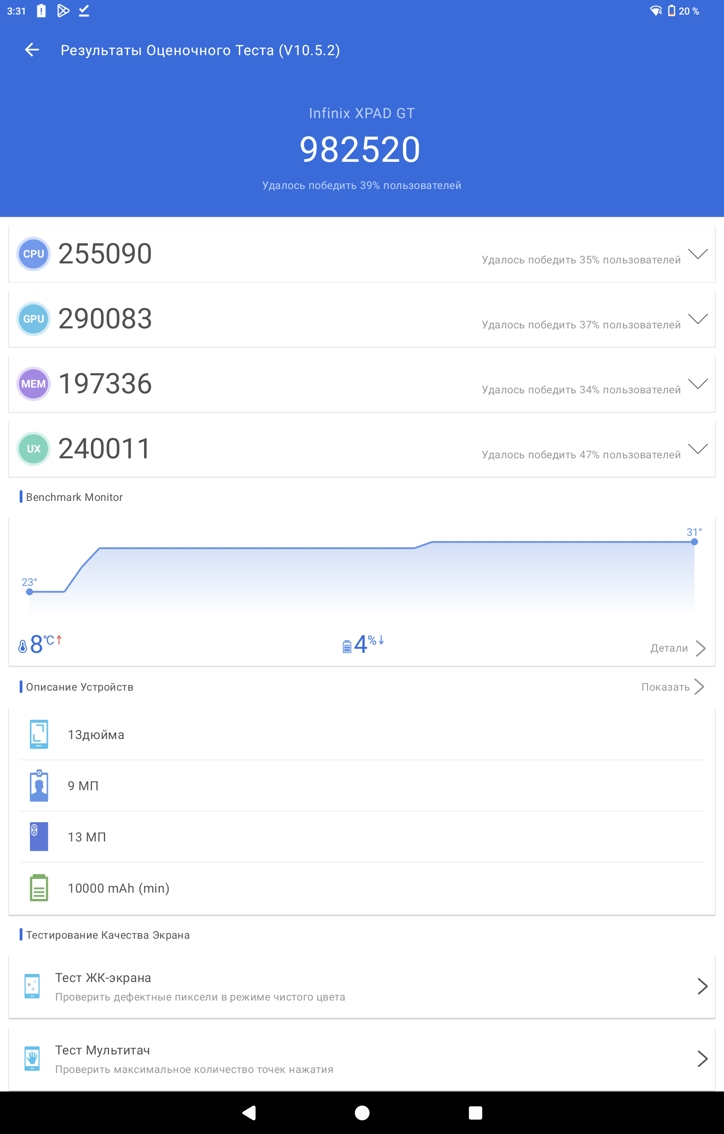Tap the status bar battery icon
This screenshot has width=724, height=1134.
coord(671,11)
